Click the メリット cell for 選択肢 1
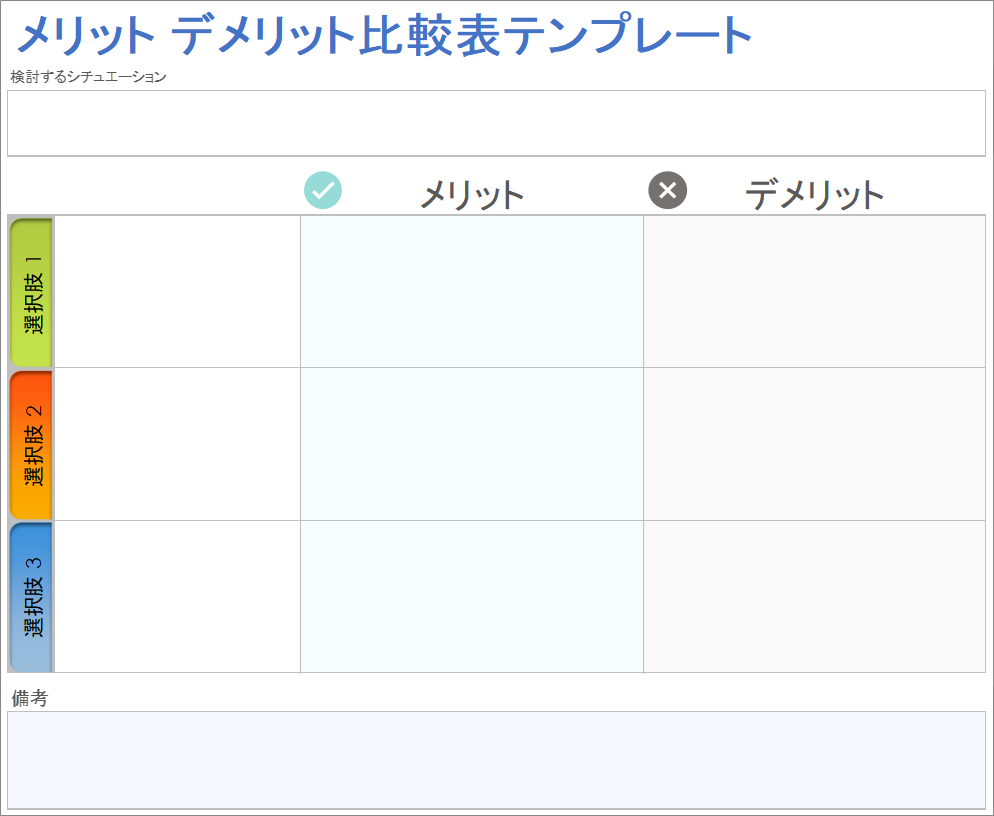 472,292
